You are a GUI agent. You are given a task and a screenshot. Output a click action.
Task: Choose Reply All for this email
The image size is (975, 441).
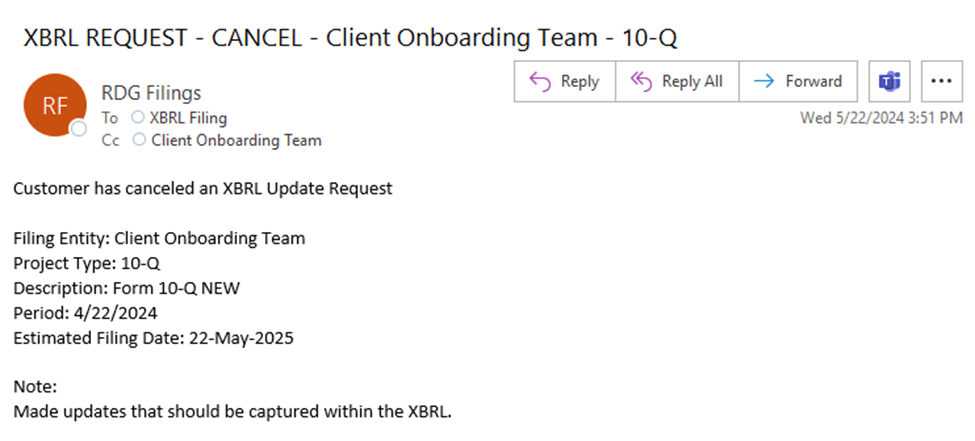click(x=677, y=82)
